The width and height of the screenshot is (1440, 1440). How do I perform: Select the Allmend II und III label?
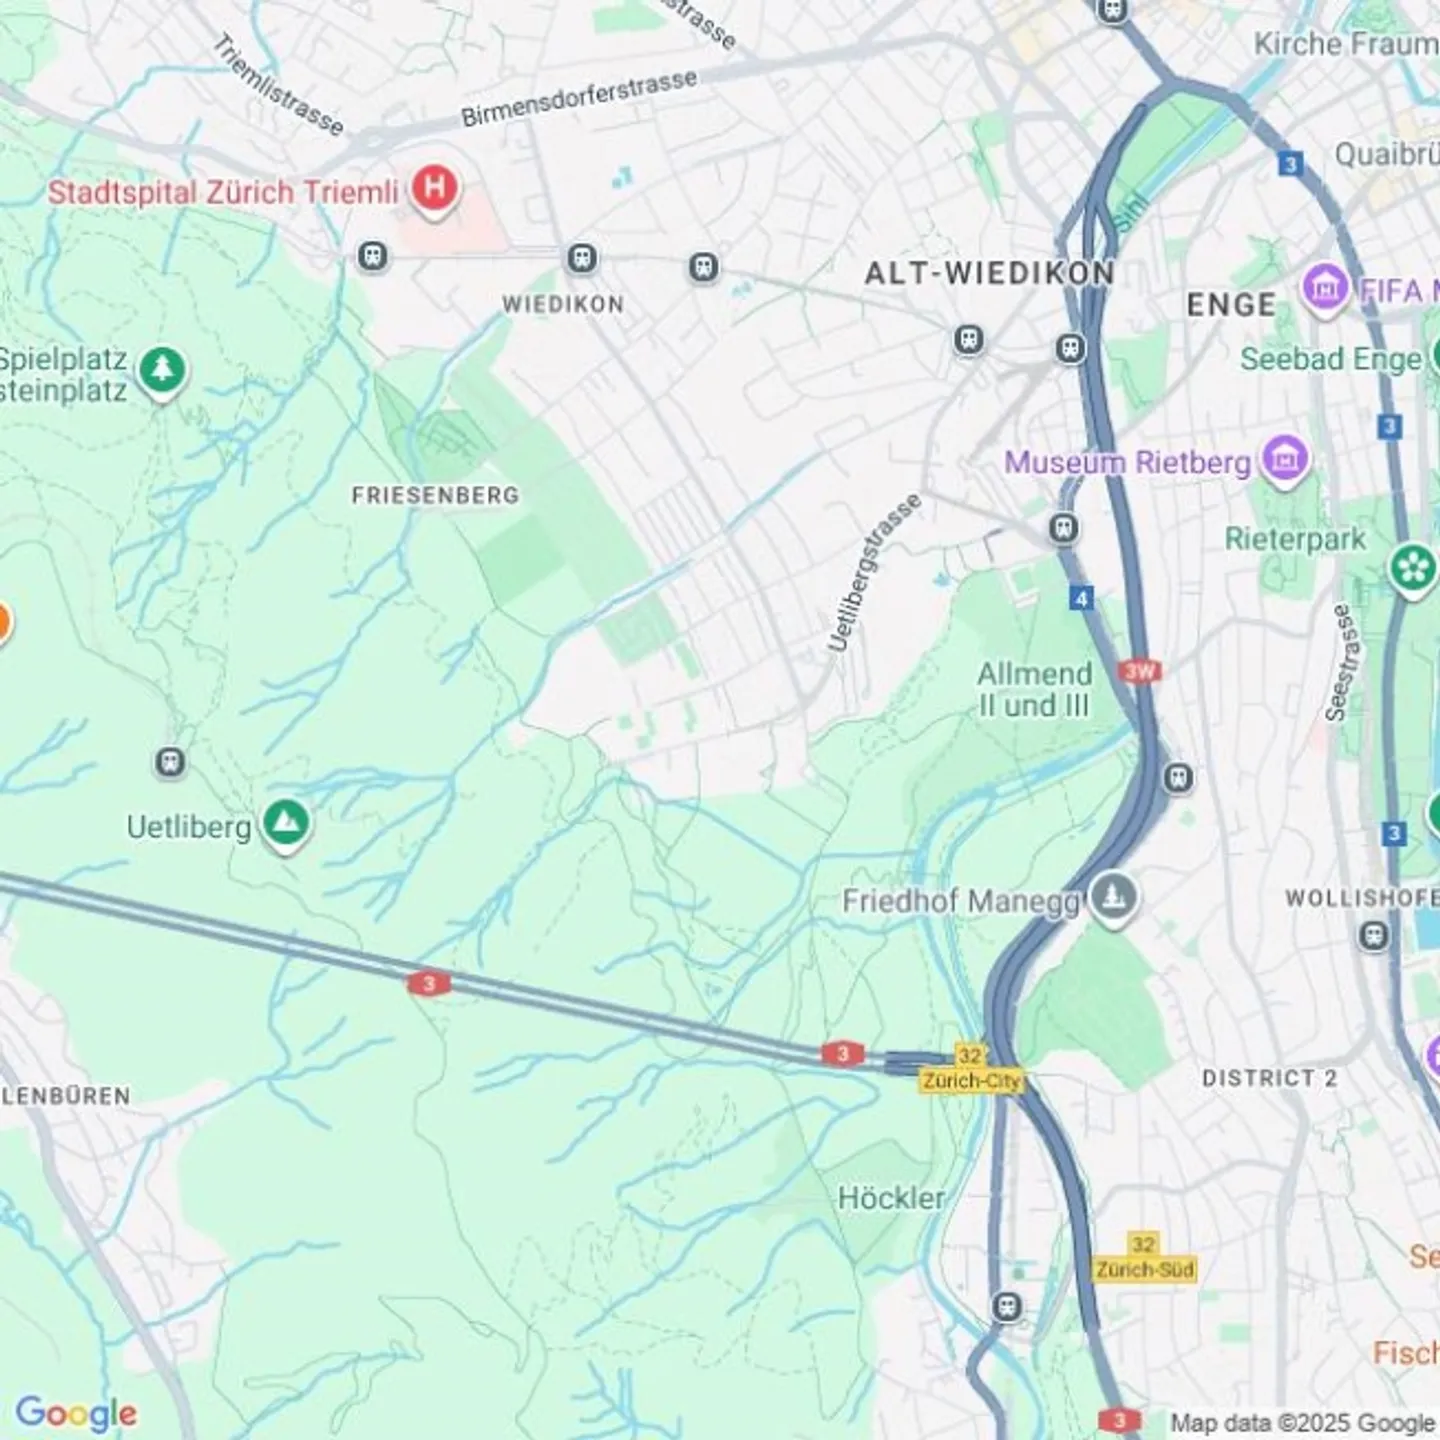1034,689
